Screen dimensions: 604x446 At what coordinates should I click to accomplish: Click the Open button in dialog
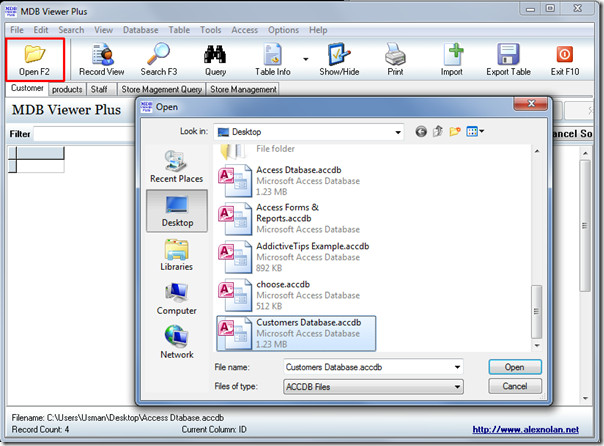515,367
